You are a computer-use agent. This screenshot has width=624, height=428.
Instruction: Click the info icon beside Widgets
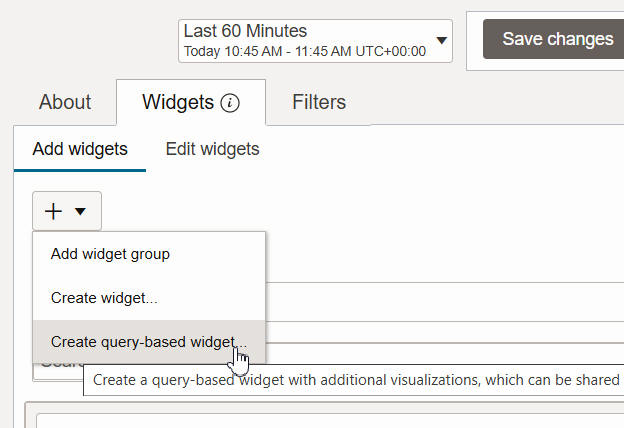pyautogui.click(x=231, y=102)
